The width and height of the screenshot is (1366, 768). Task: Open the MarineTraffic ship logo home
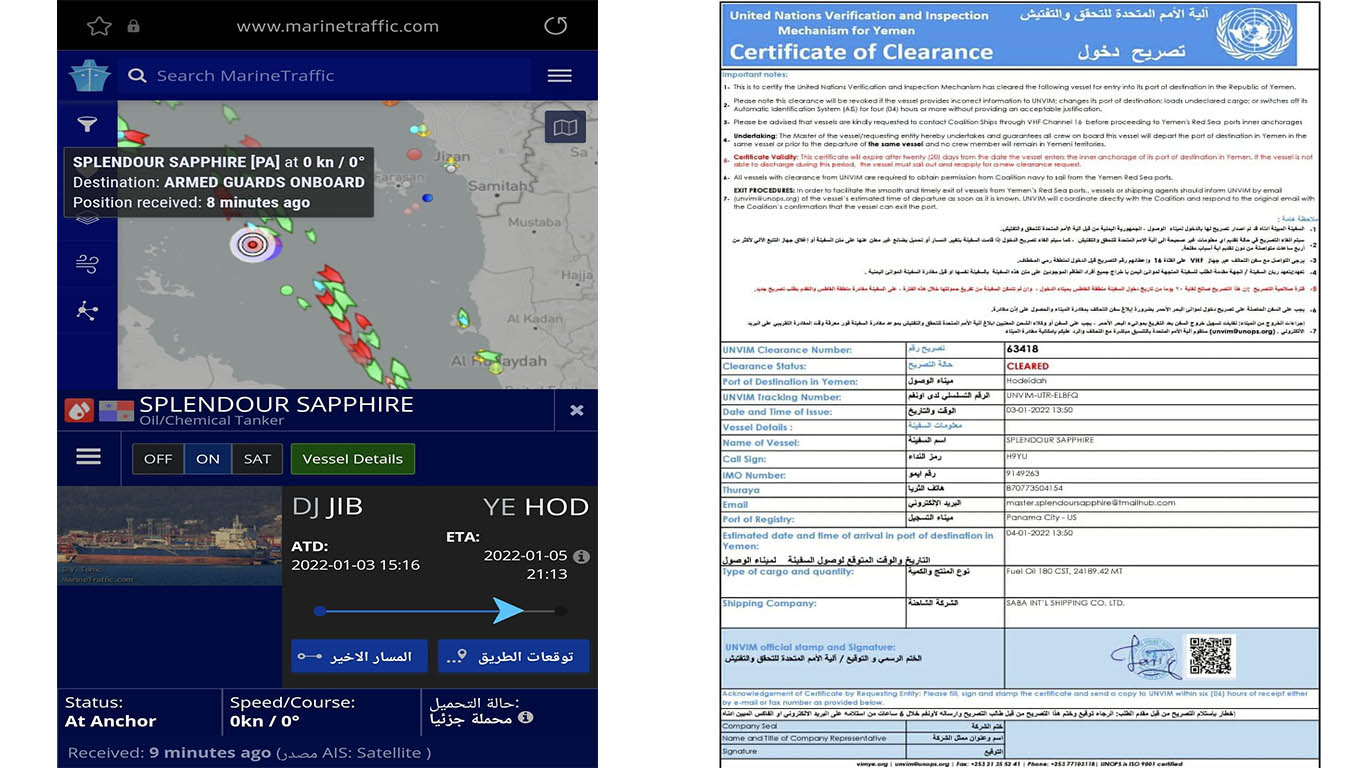point(88,76)
